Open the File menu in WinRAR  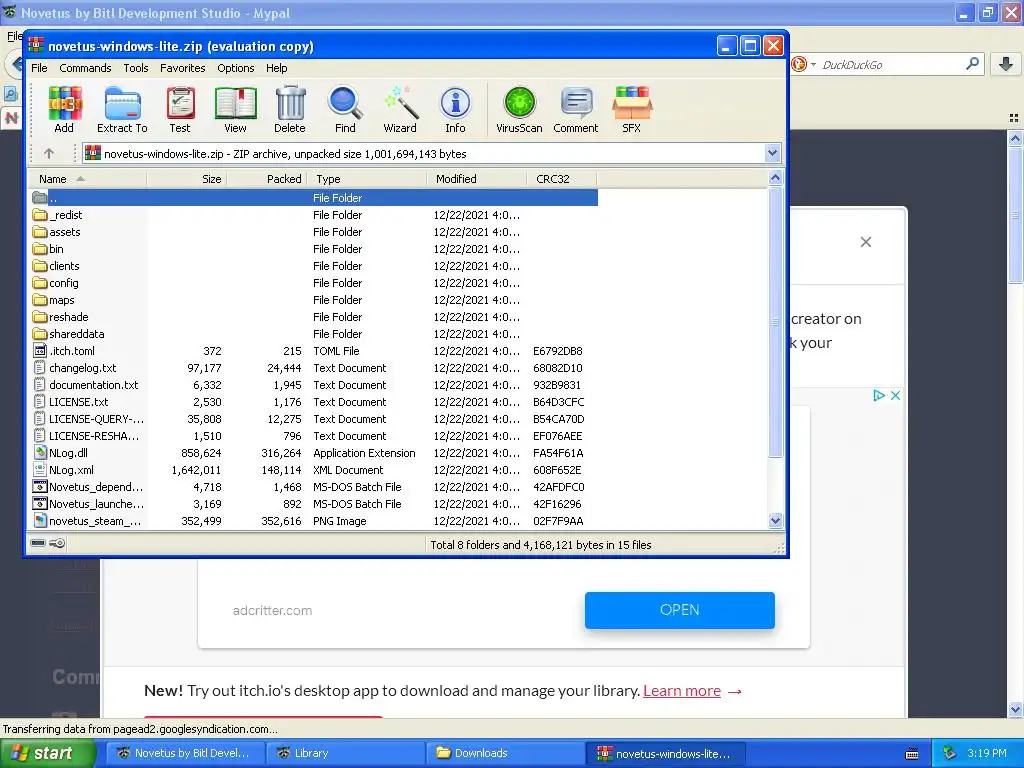[39, 68]
